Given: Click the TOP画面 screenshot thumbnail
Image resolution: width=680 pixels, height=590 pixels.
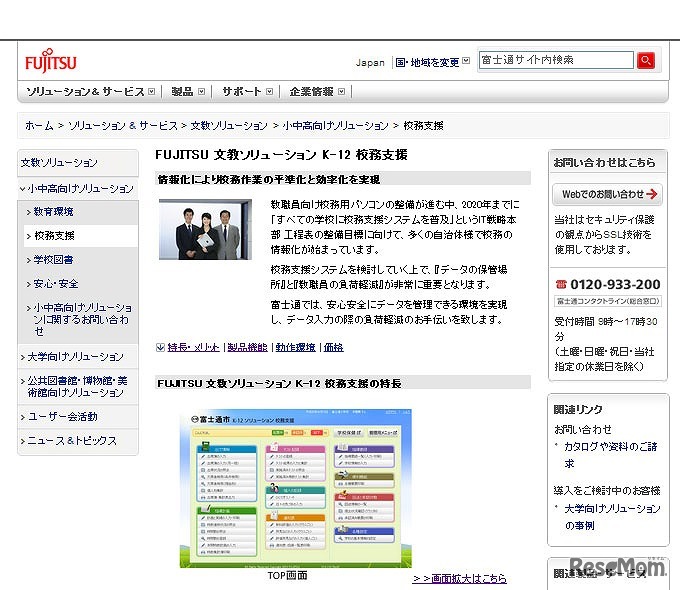Looking at the screenshot, I should coord(296,488).
